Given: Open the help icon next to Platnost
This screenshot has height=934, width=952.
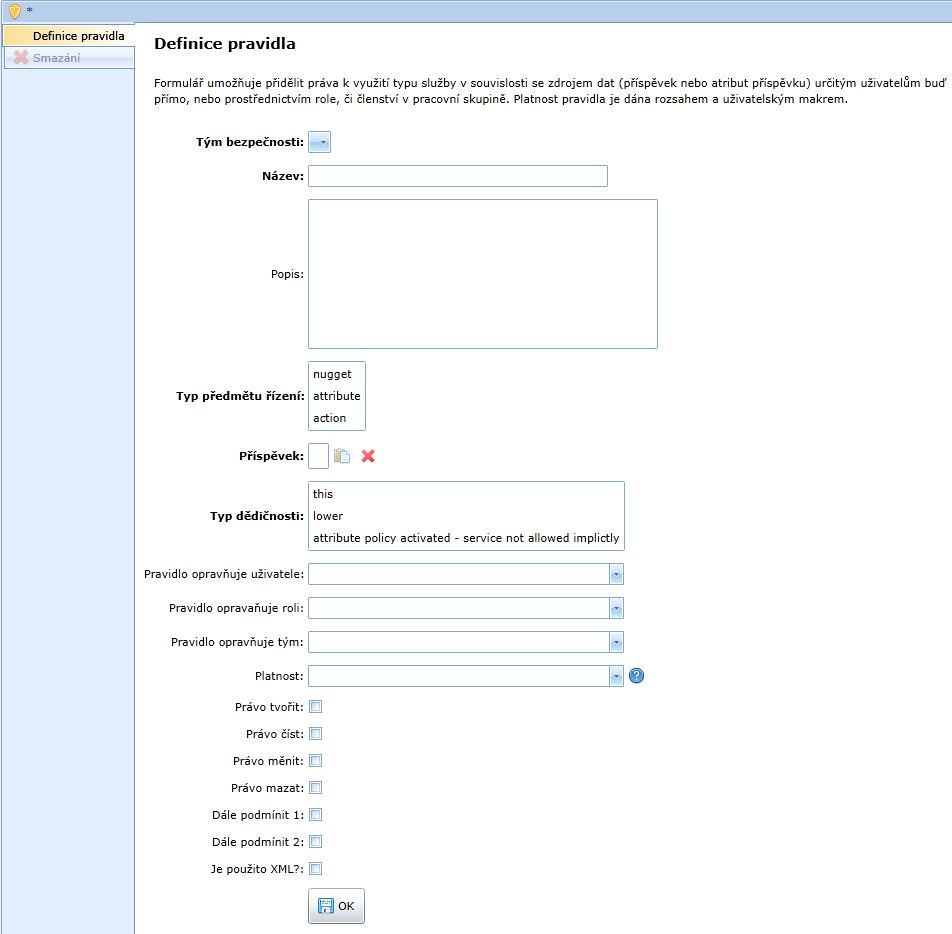Looking at the screenshot, I should tap(636, 676).
